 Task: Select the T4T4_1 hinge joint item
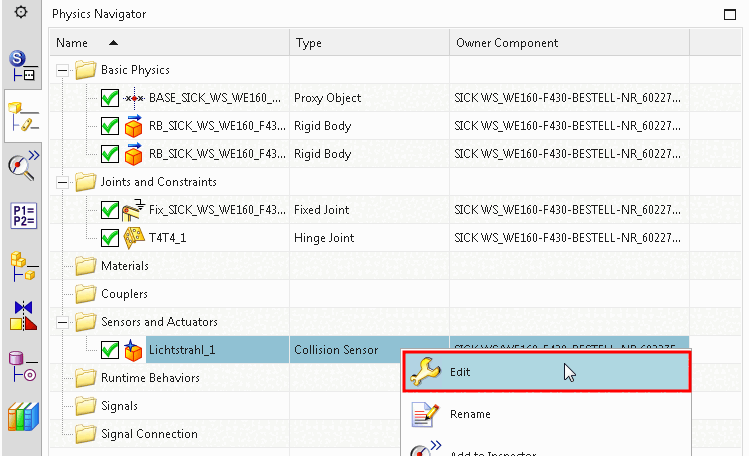point(170,238)
